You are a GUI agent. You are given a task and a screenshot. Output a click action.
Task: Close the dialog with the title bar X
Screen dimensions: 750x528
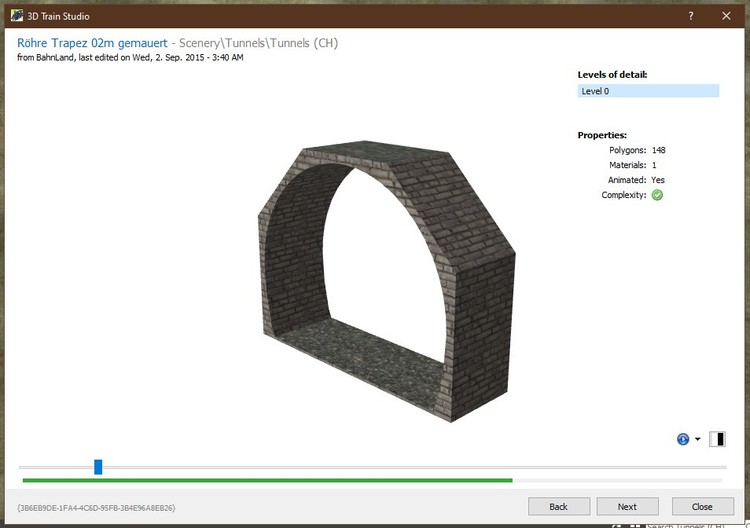pos(726,16)
